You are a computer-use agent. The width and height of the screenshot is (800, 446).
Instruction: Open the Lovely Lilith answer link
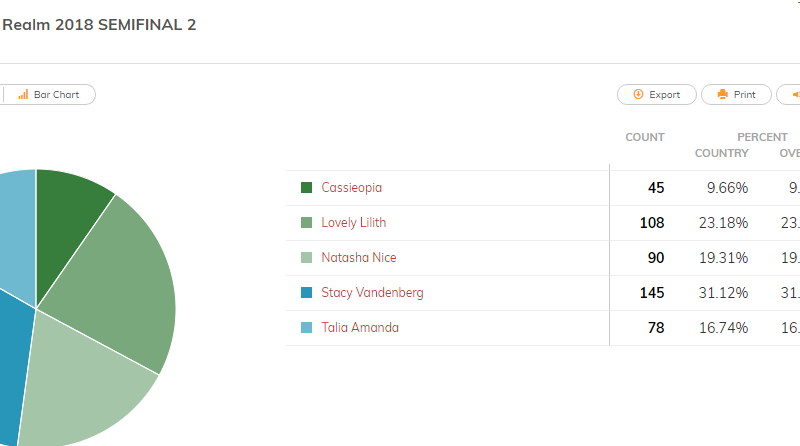pos(354,222)
